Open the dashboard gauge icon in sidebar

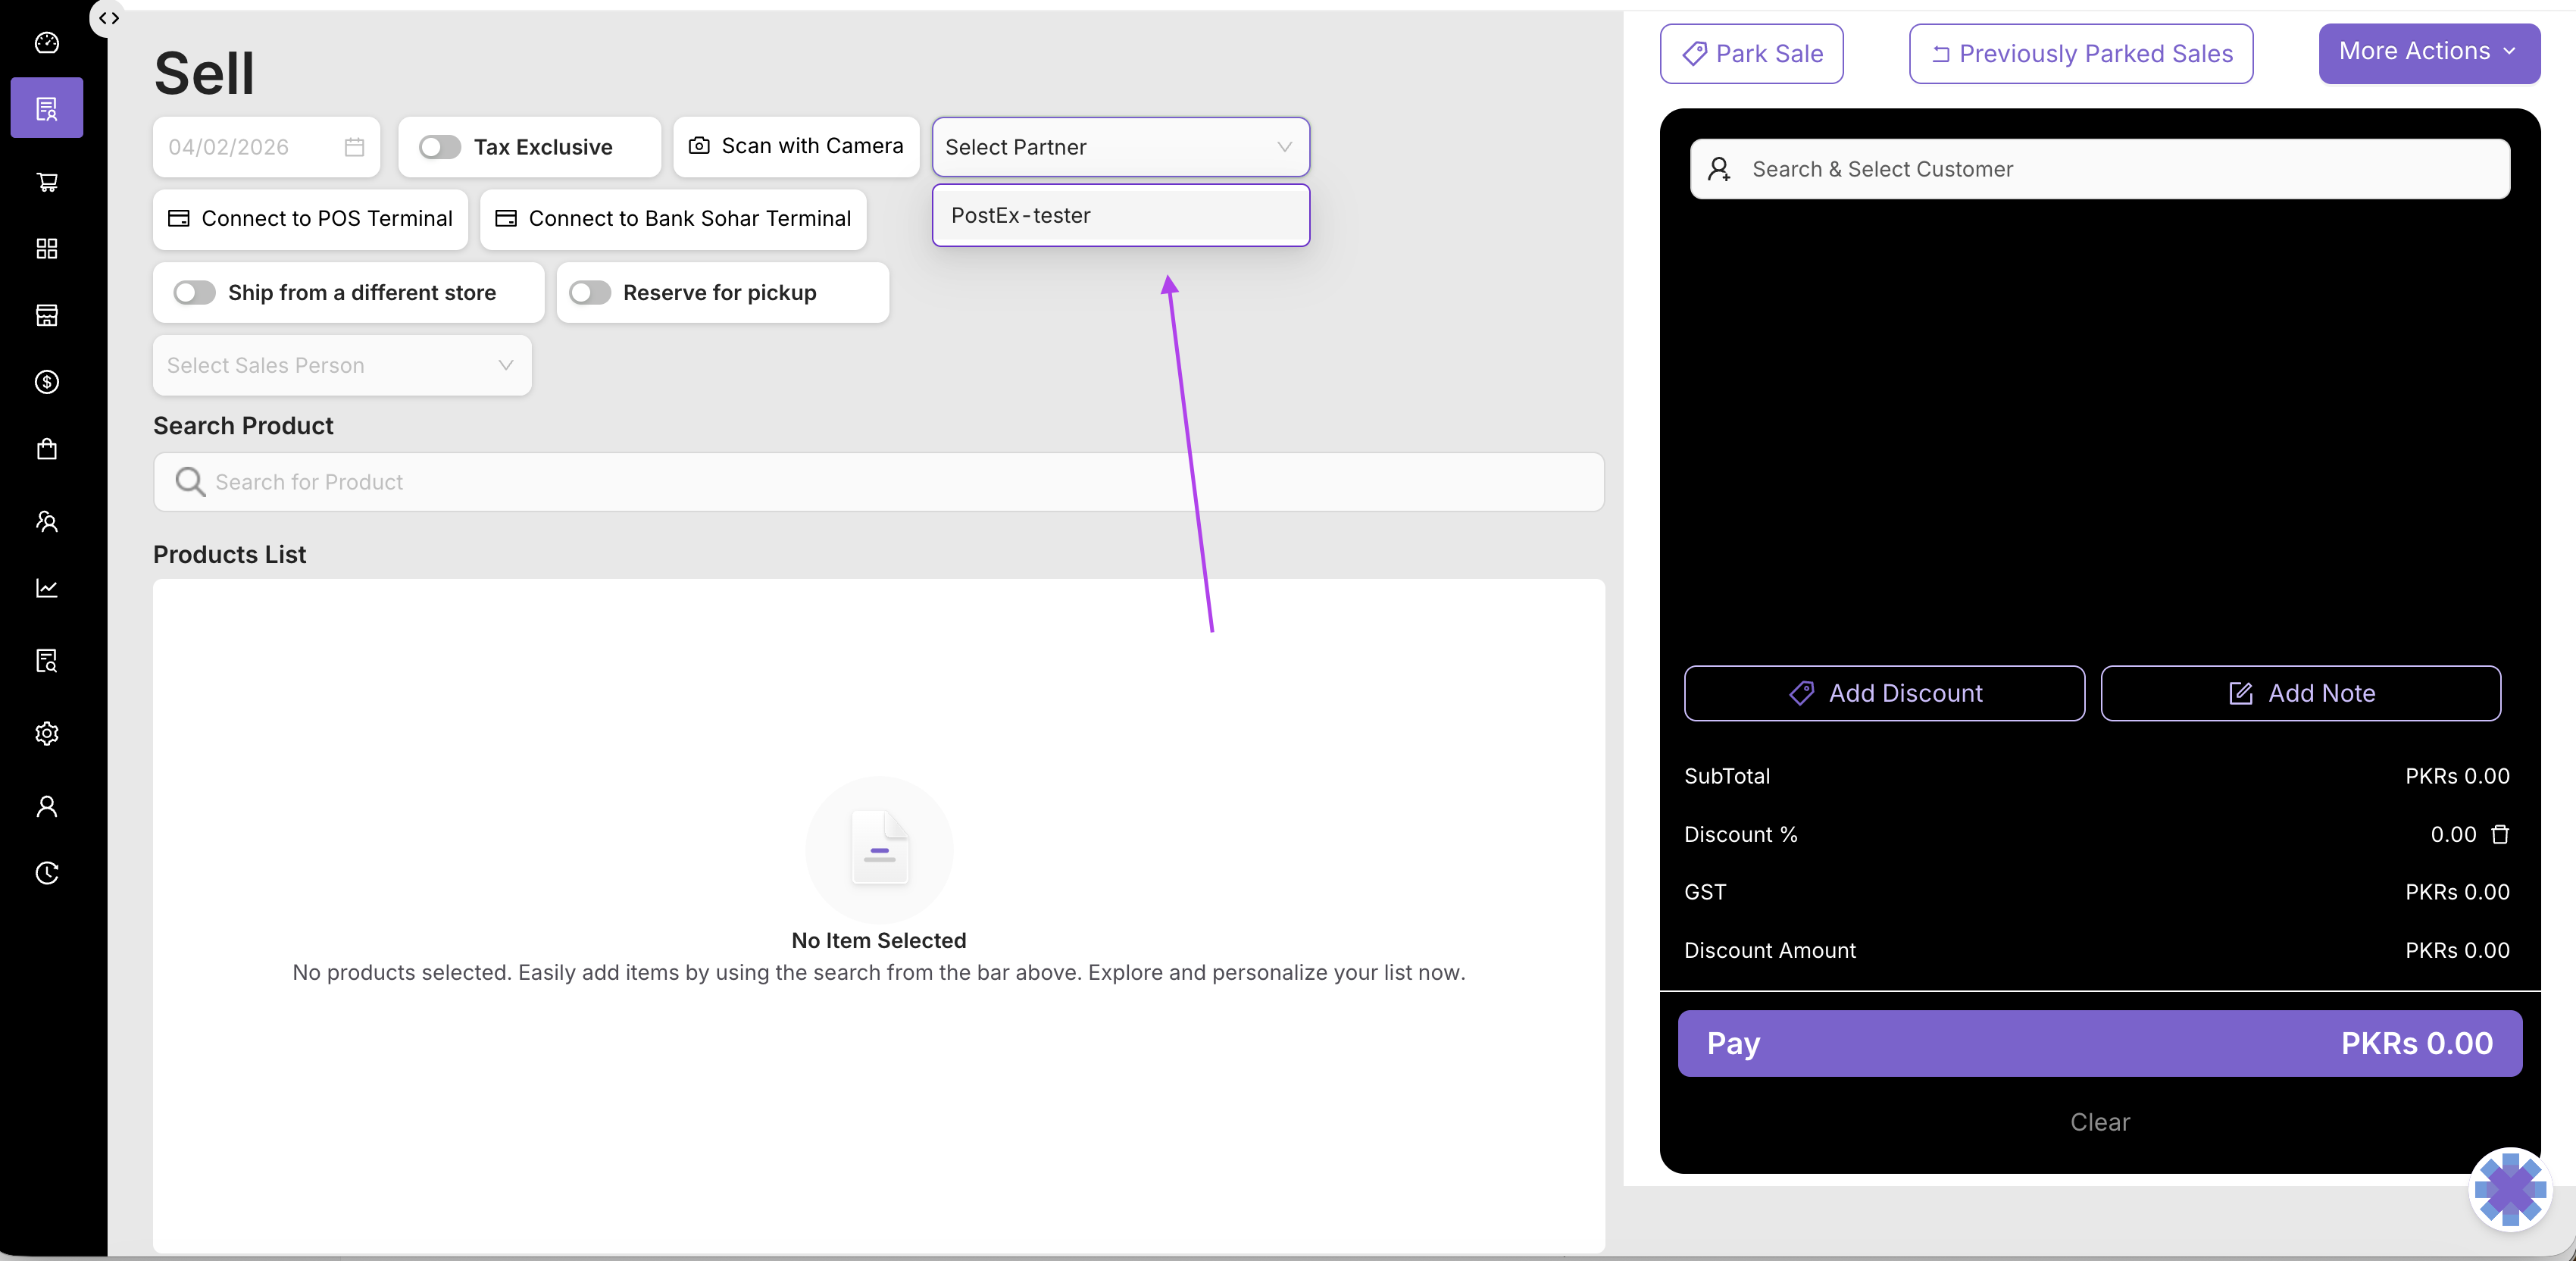point(47,42)
